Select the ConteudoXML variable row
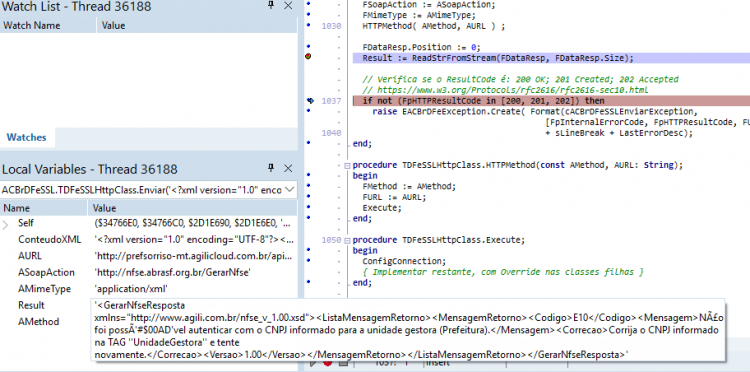750x372 pixels. [x=148, y=240]
